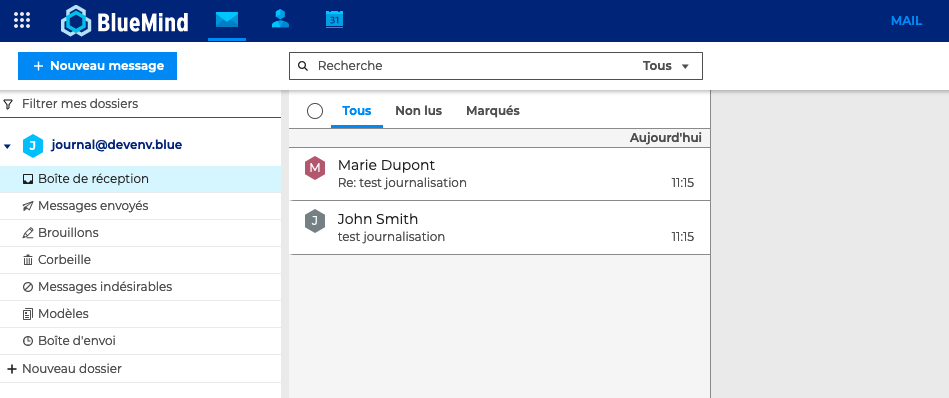Open the Calendar icon in top bar

coord(334,19)
